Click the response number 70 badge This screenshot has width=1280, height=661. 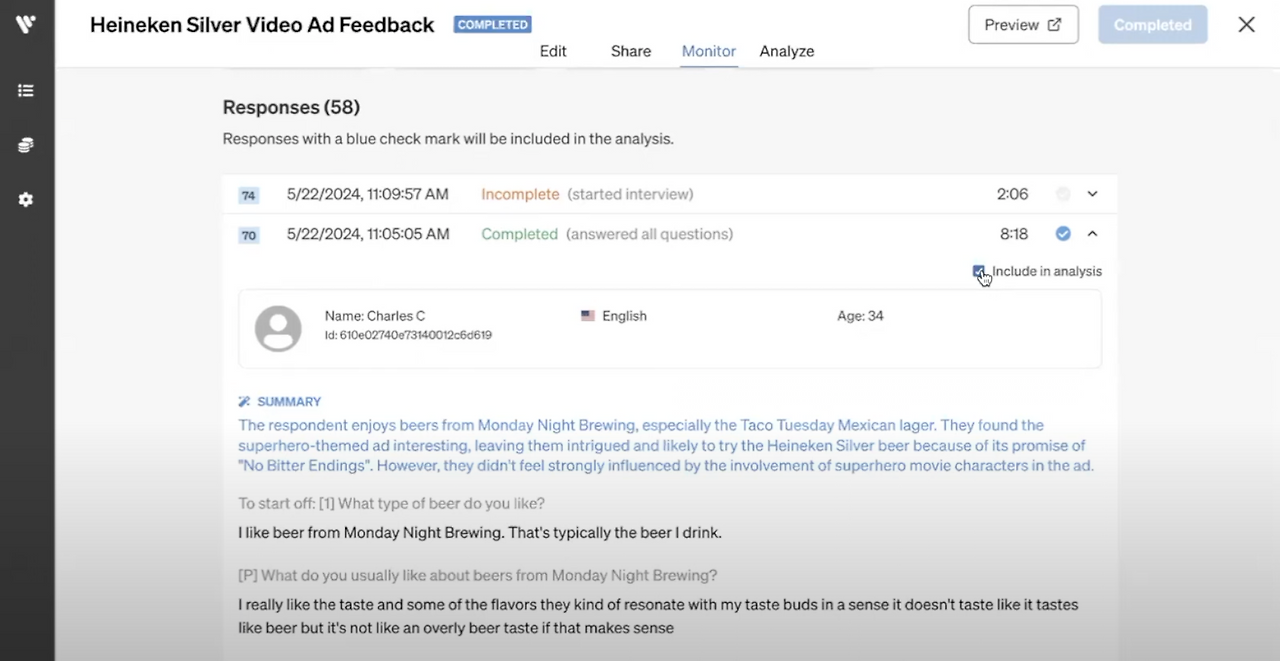[x=249, y=235]
